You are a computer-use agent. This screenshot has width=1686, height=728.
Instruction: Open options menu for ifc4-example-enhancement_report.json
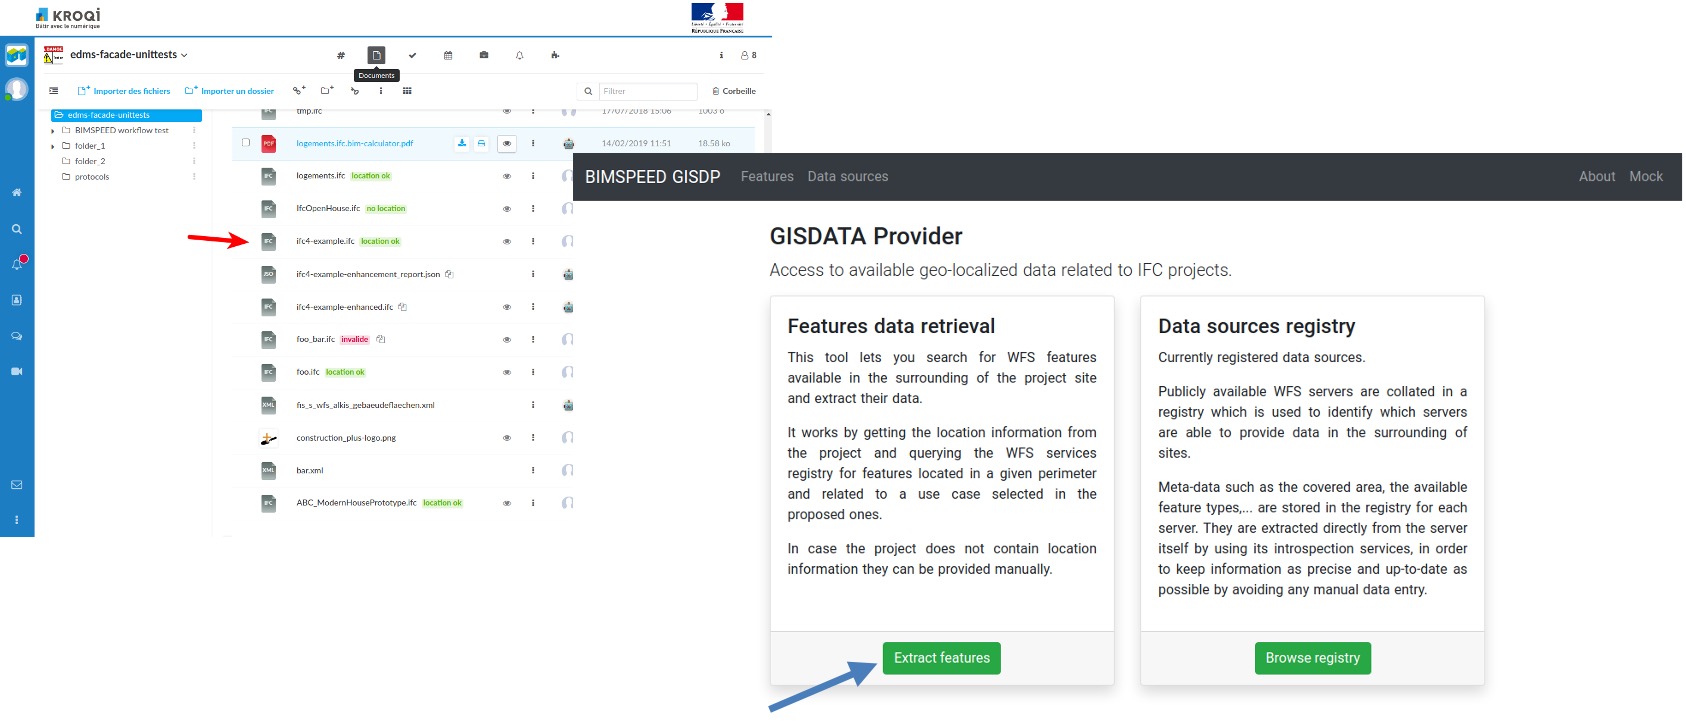pyautogui.click(x=533, y=274)
